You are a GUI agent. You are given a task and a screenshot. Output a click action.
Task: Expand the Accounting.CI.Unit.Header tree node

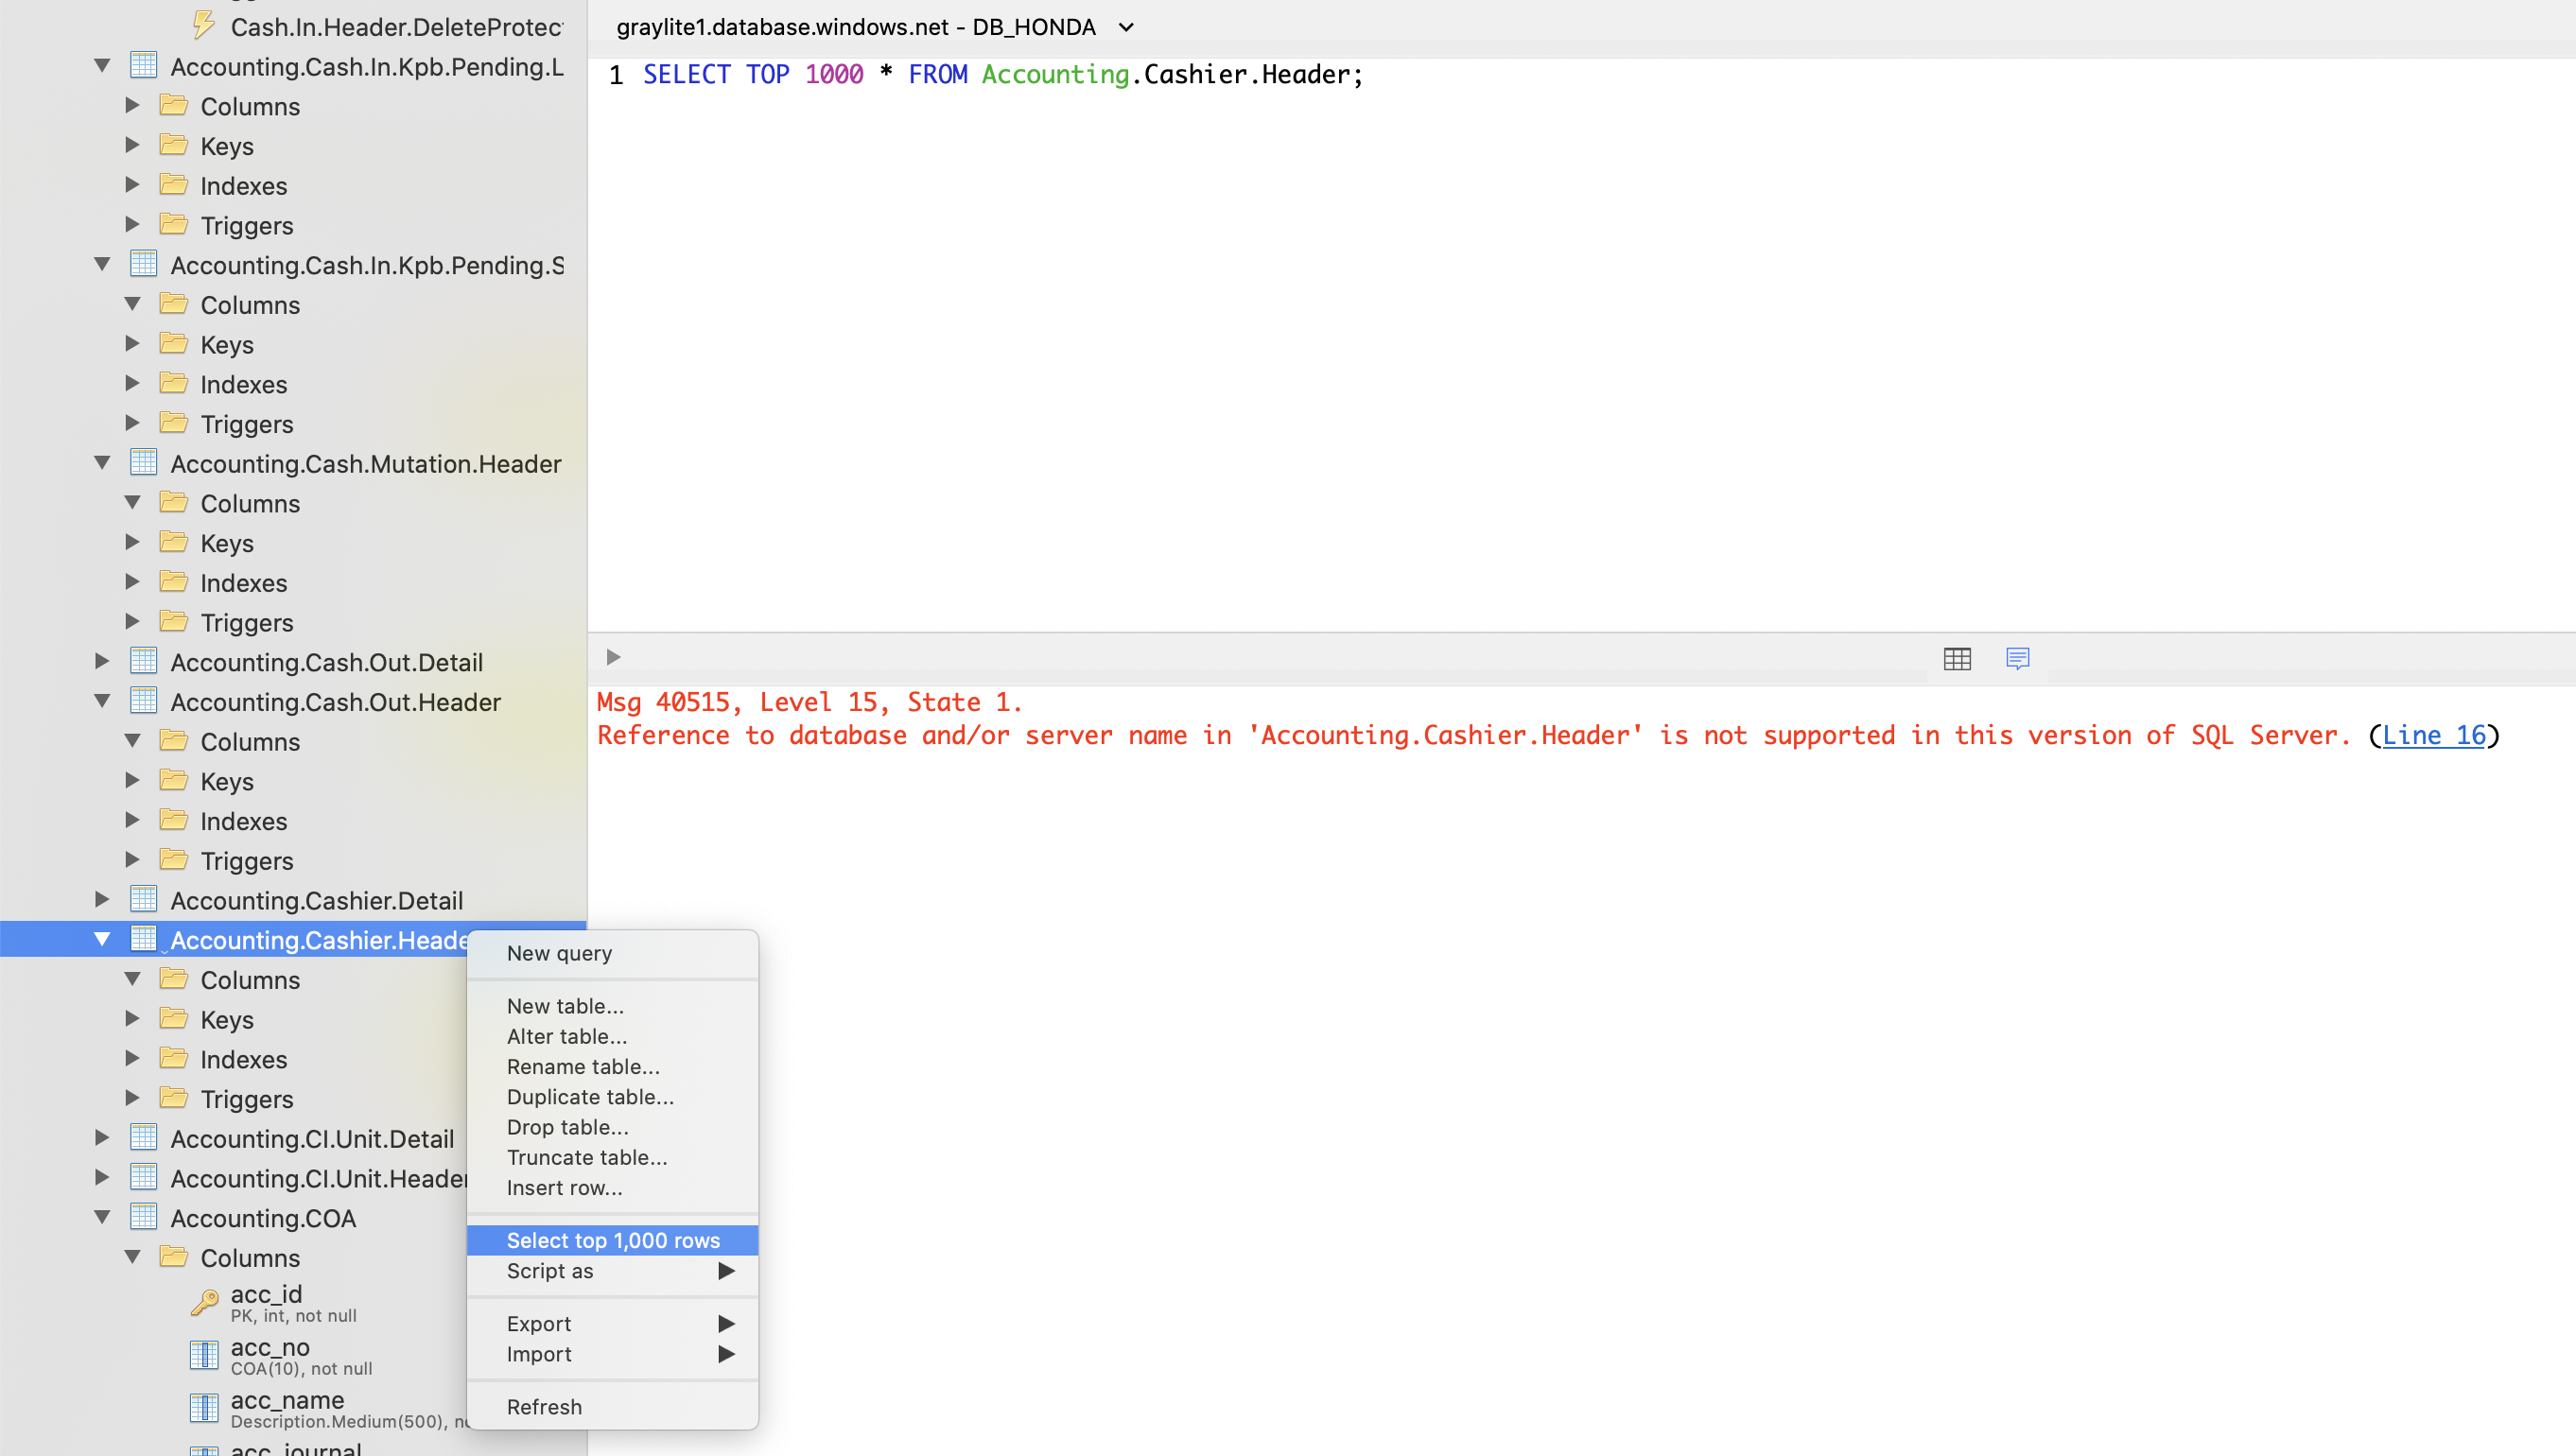(103, 1177)
